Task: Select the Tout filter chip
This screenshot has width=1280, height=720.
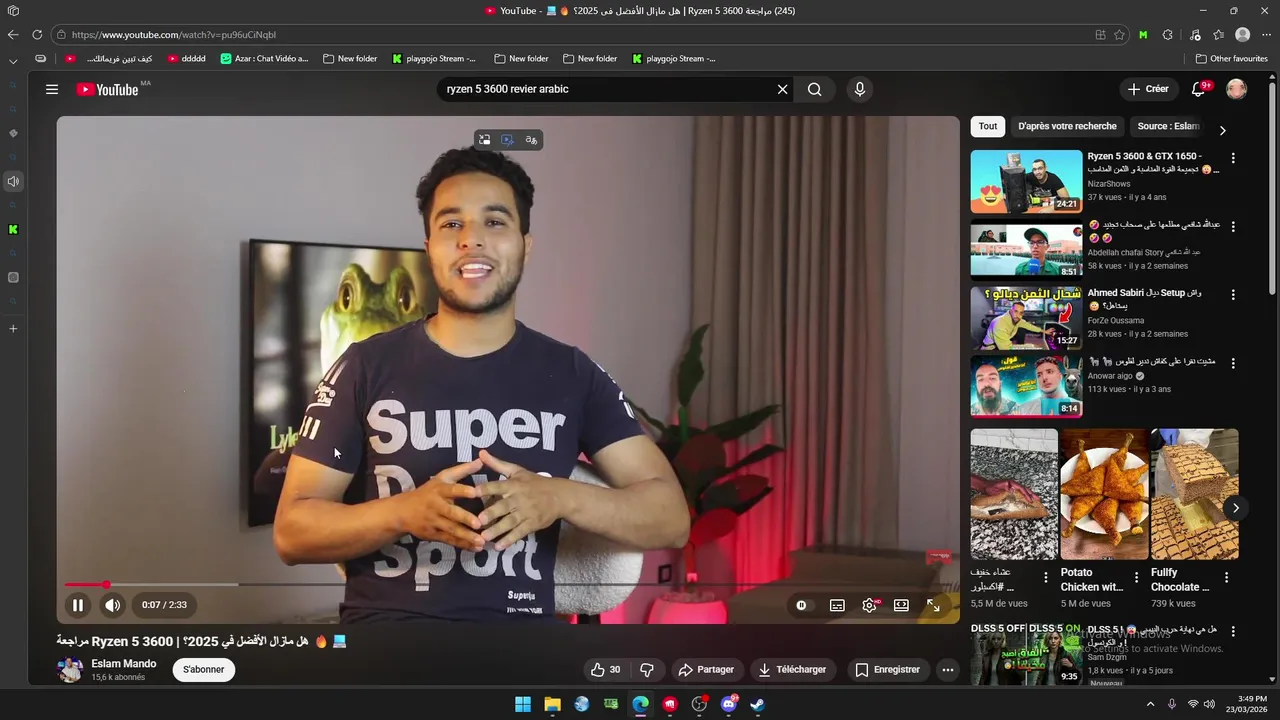Action: pos(988,127)
